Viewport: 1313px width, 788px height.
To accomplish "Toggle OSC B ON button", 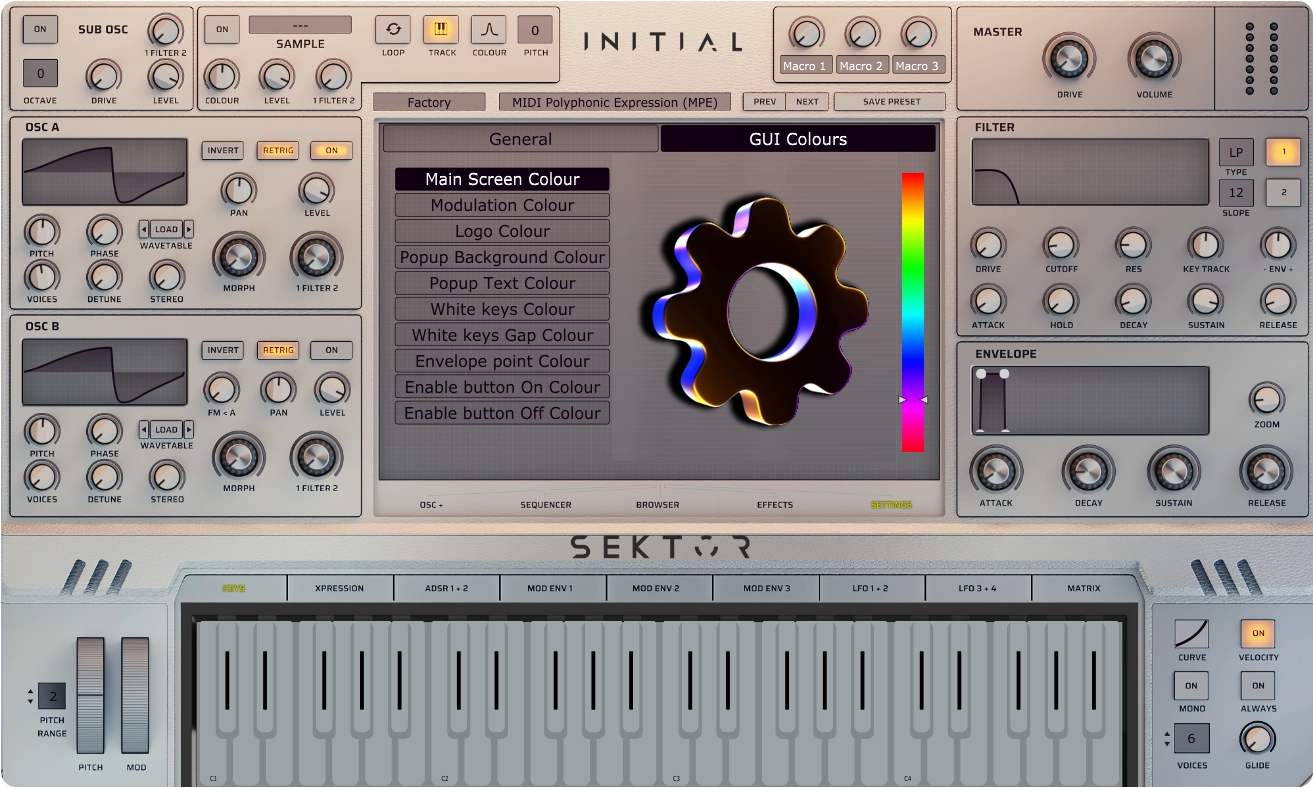I will (331, 350).
